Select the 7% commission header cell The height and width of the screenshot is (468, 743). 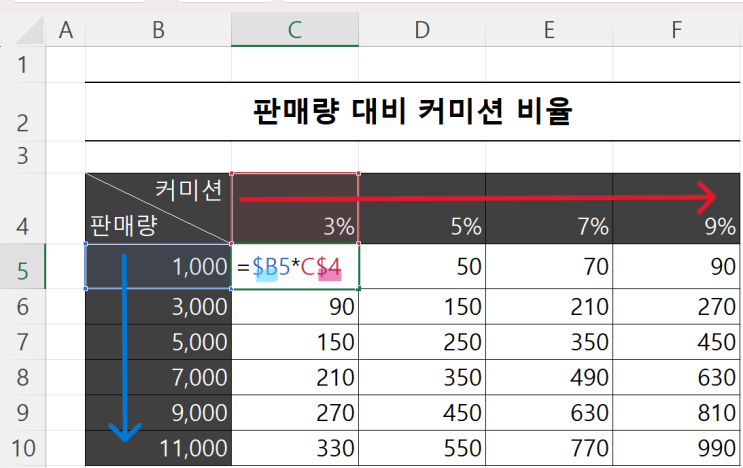click(x=549, y=208)
